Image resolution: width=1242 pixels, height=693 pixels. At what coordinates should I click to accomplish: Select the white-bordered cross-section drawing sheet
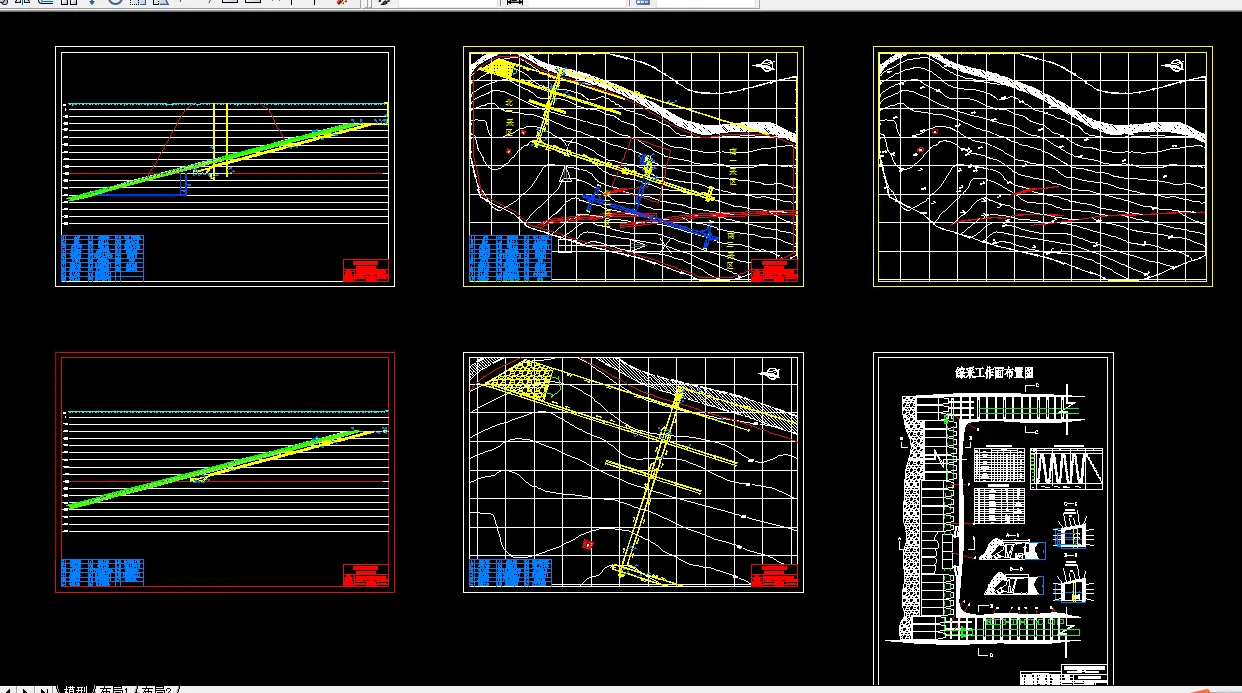click(225, 166)
